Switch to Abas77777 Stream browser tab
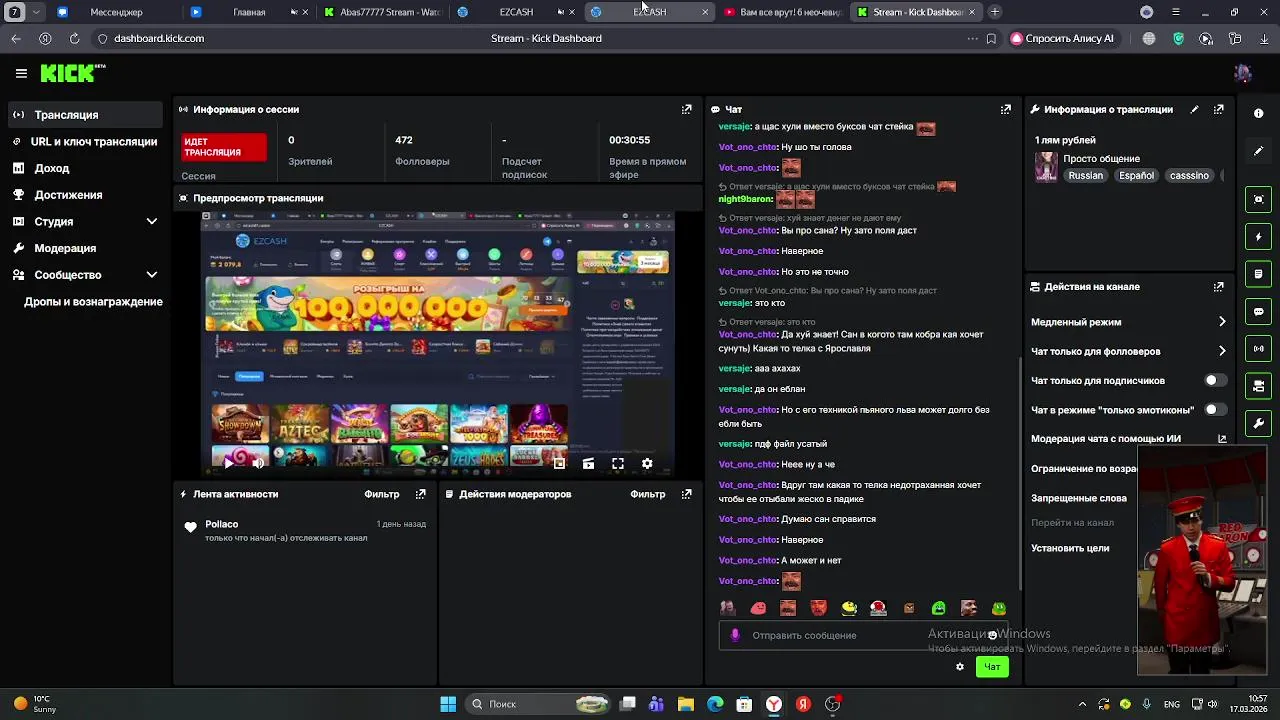The height and width of the screenshot is (720, 1280). 383,12
